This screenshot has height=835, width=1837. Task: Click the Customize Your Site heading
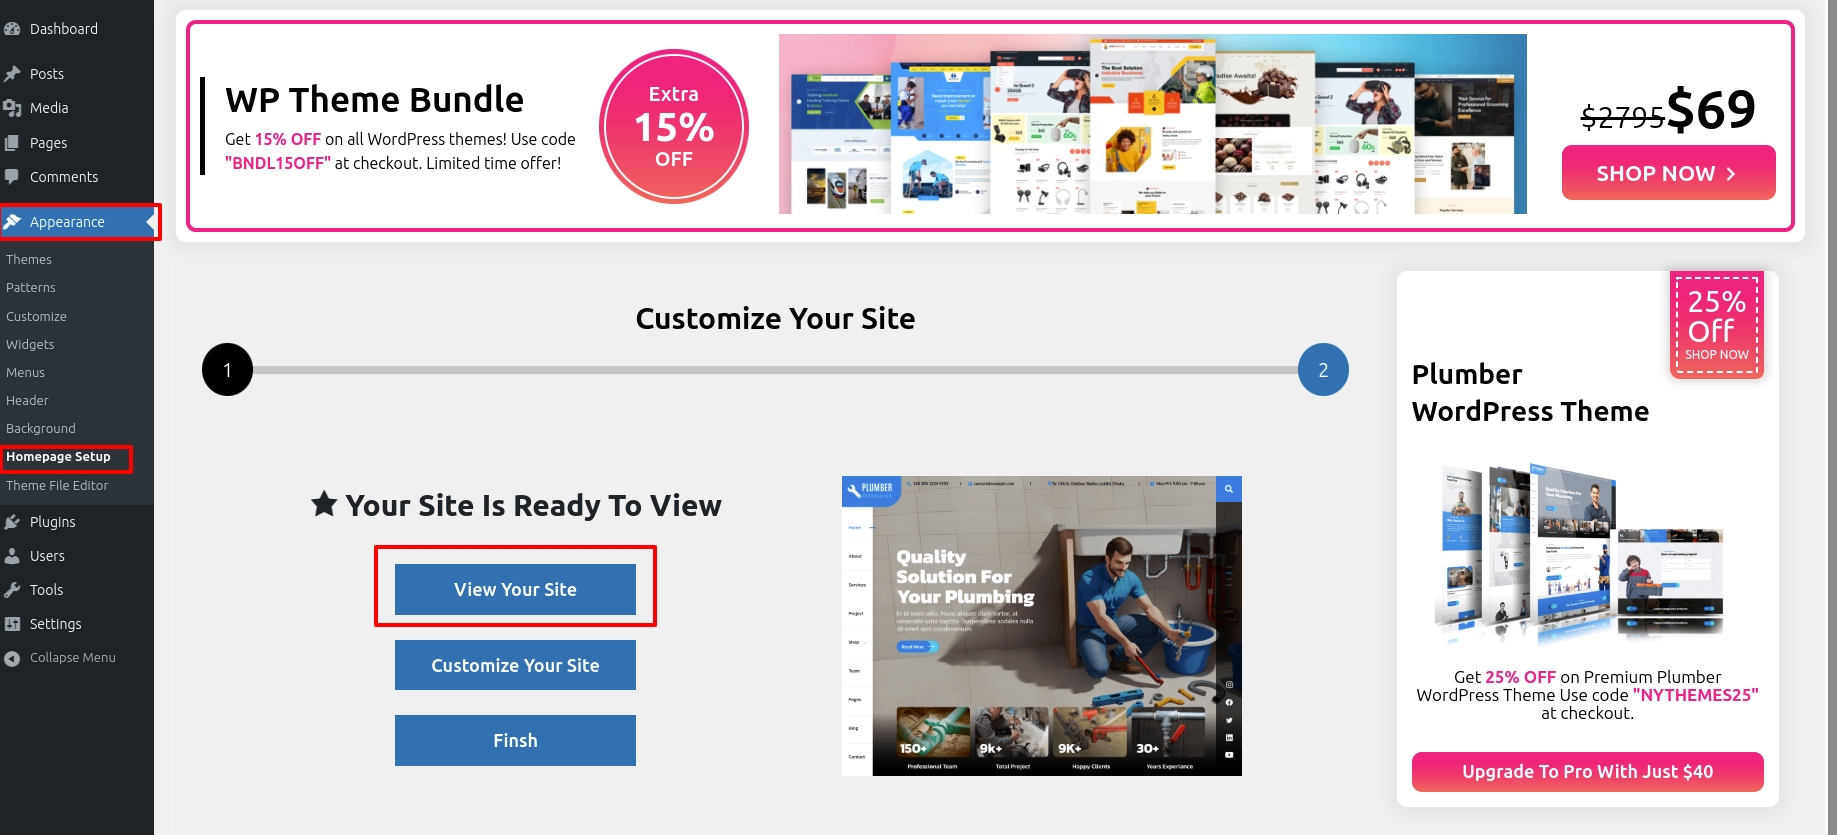(x=775, y=318)
